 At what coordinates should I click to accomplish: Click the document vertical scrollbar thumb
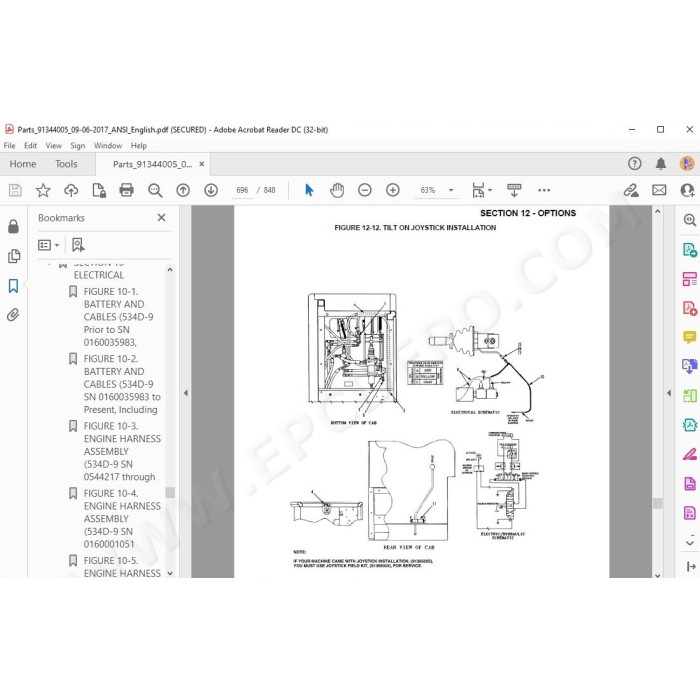click(658, 504)
